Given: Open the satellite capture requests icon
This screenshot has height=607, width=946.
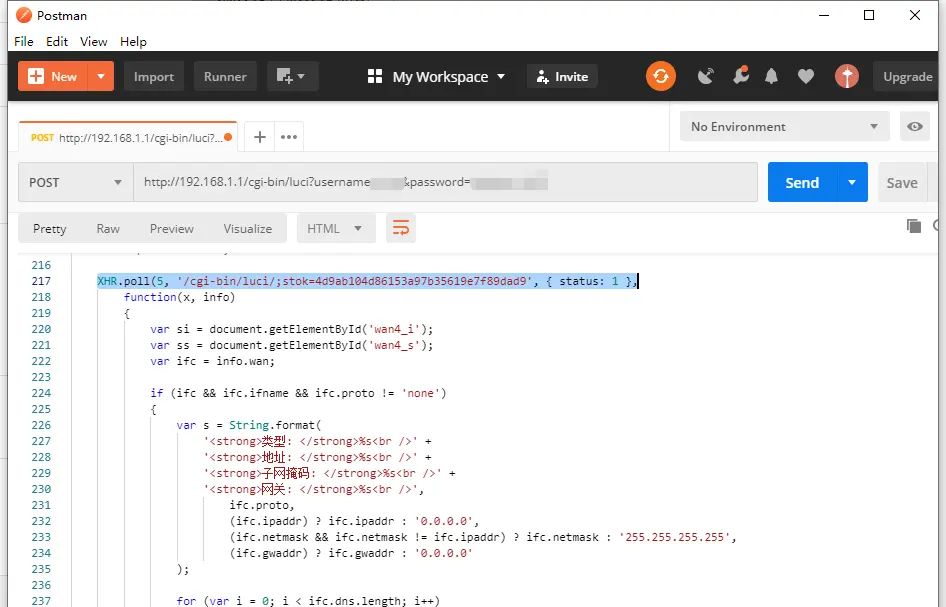Looking at the screenshot, I should click(705, 77).
